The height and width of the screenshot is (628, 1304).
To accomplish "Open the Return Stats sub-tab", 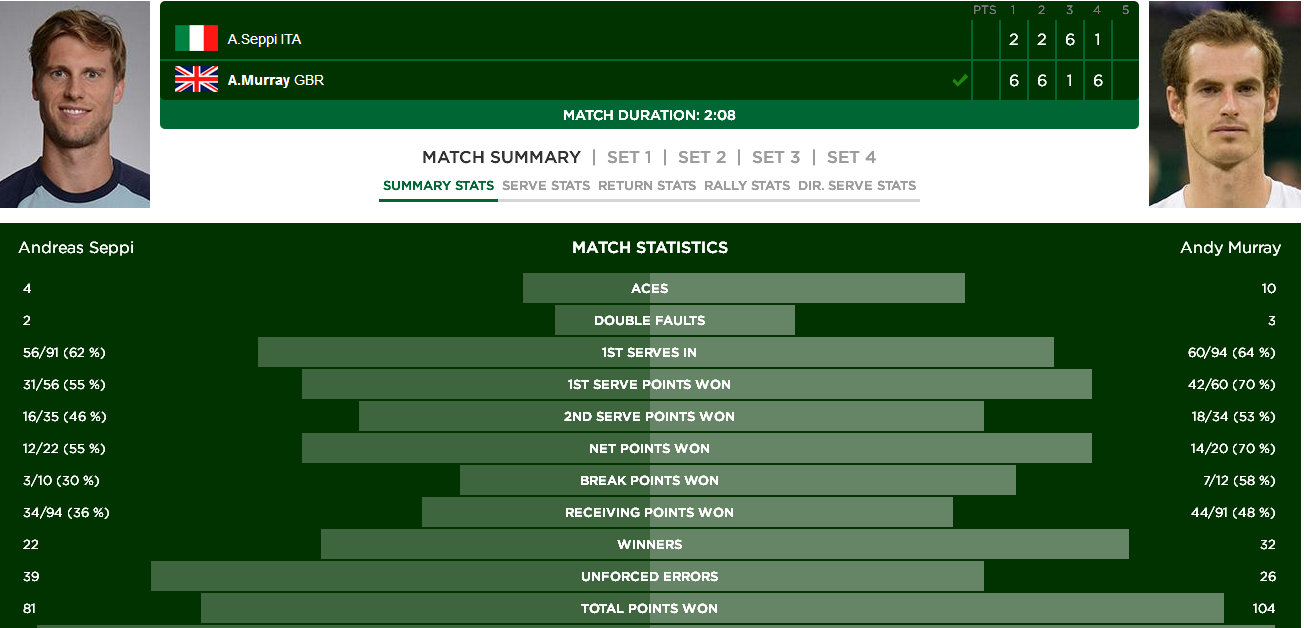I will pos(647,185).
